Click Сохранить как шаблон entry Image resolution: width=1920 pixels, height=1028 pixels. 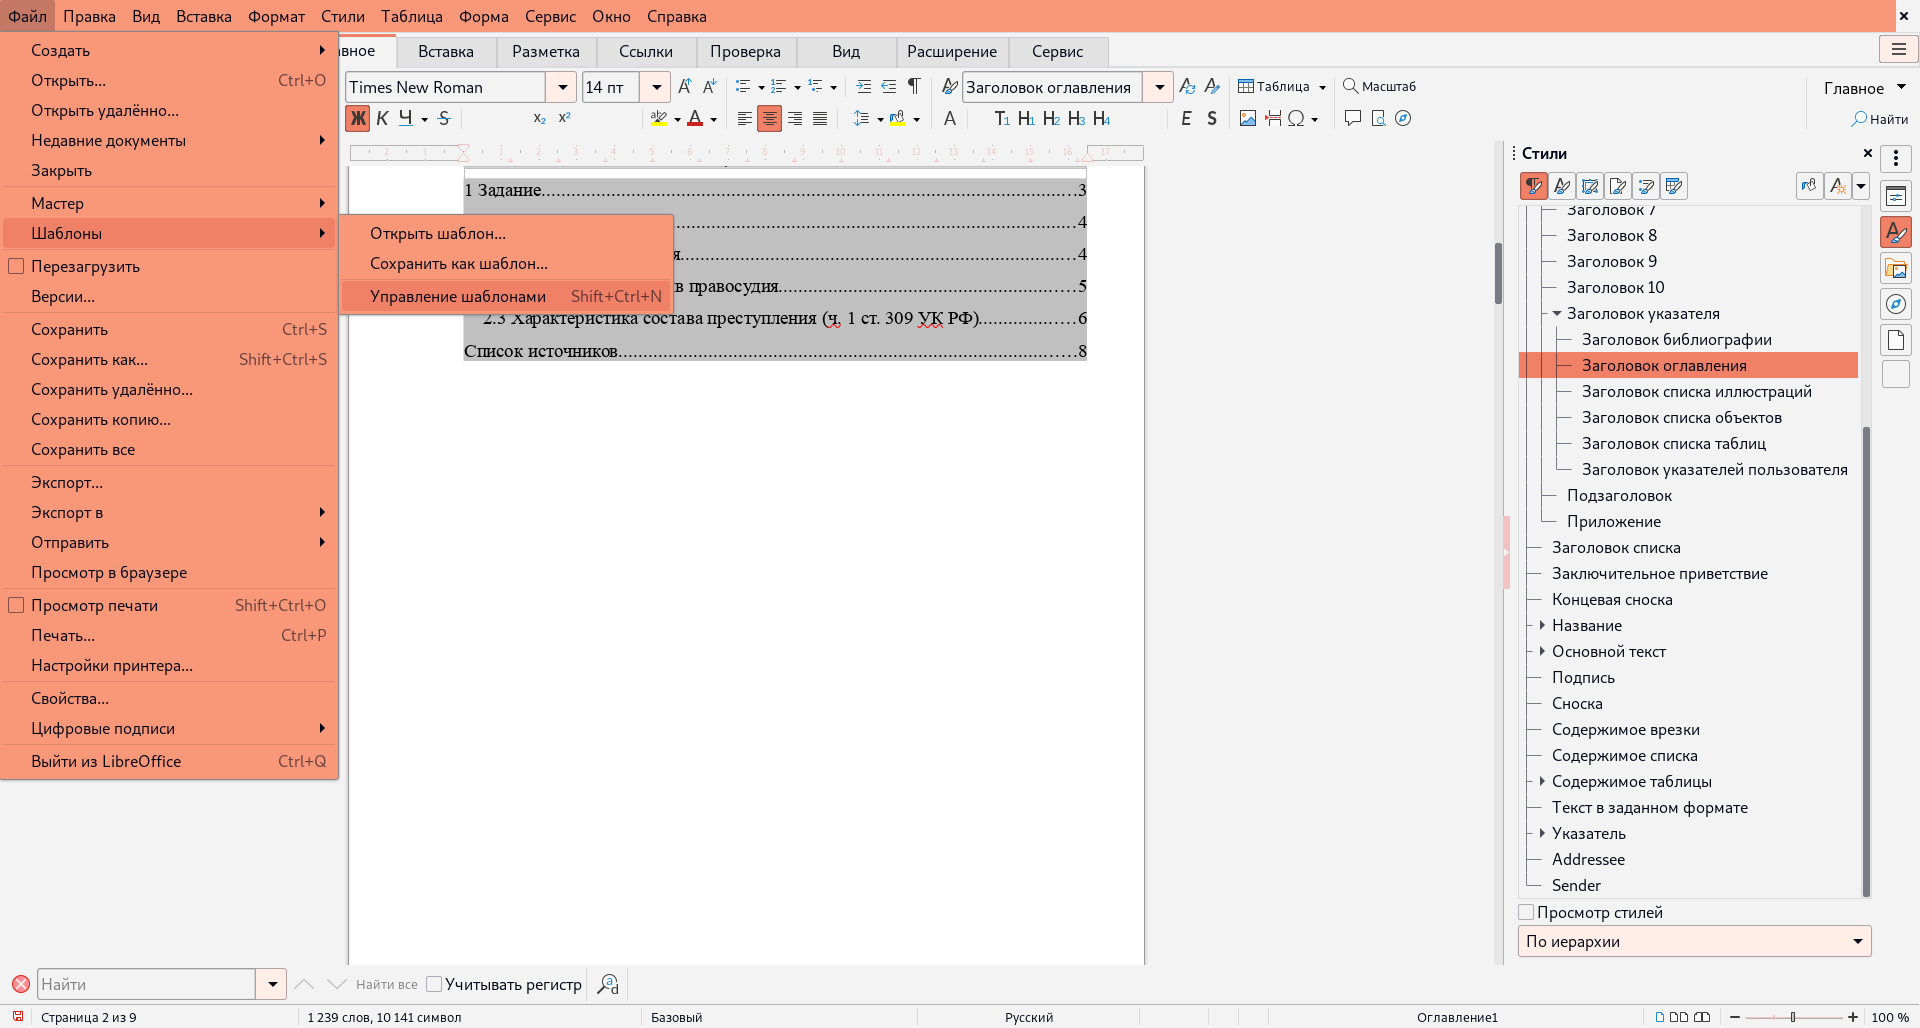pos(458,264)
